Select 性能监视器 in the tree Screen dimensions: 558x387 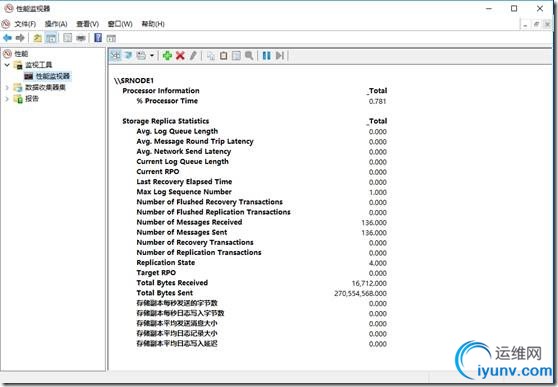point(53,76)
